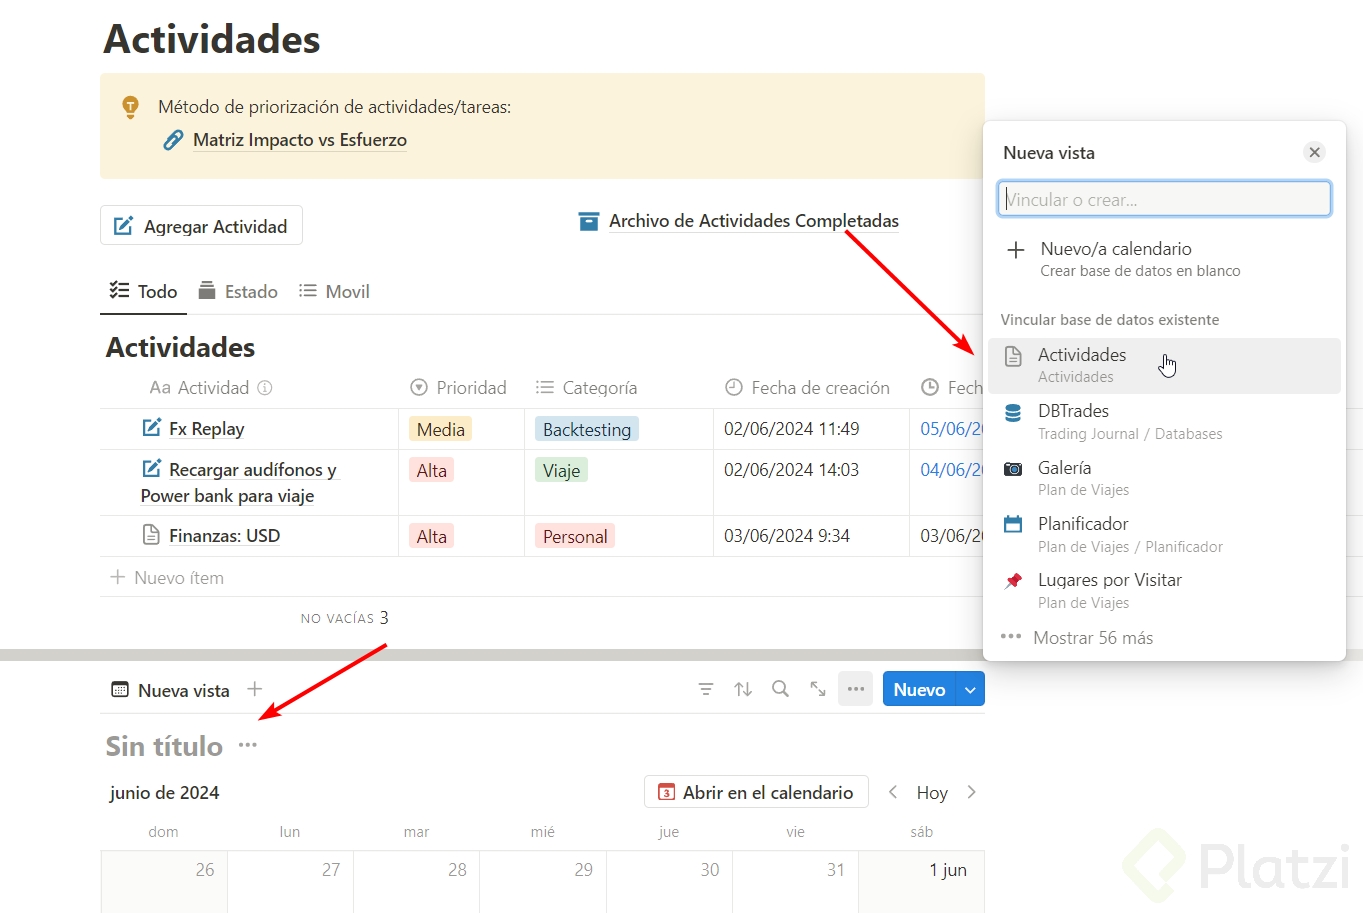This screenshot has width=1363, height=913.
Task: Close the Nueva vista popup
Action: (1314, 152)
